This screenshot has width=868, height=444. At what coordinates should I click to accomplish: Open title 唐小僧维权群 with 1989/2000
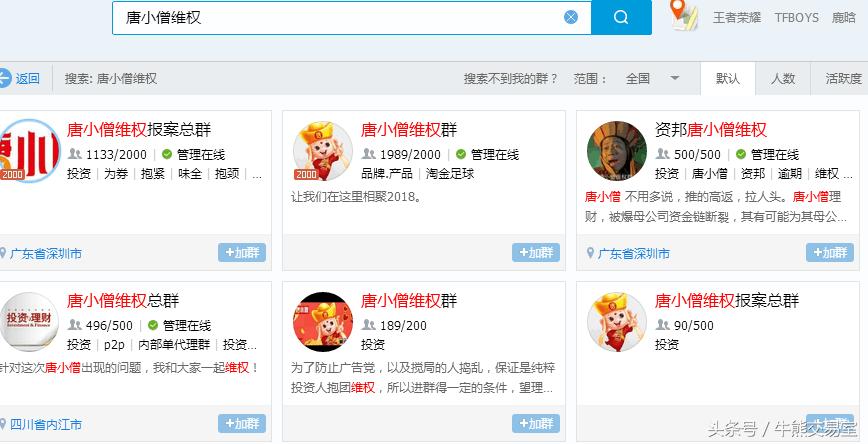pyautogui.click(x=409, y=130)
